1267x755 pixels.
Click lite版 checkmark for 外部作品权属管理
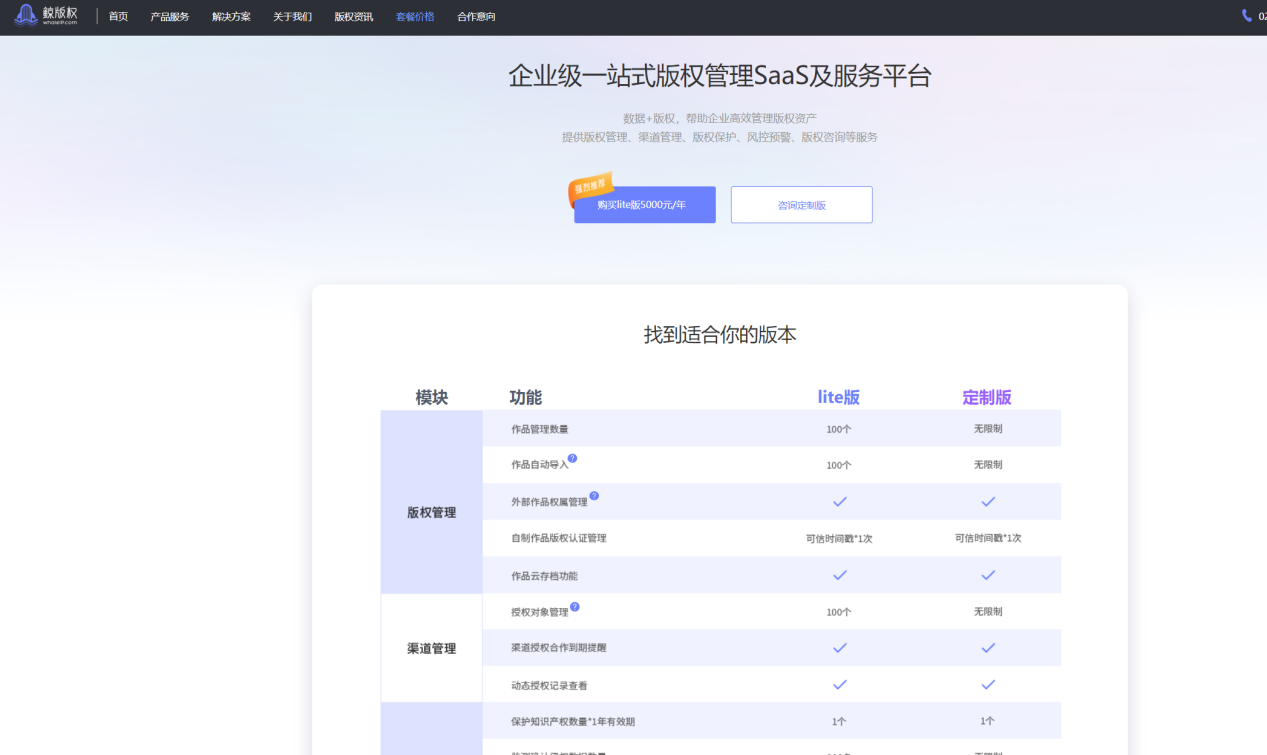(x=839, y=501)
